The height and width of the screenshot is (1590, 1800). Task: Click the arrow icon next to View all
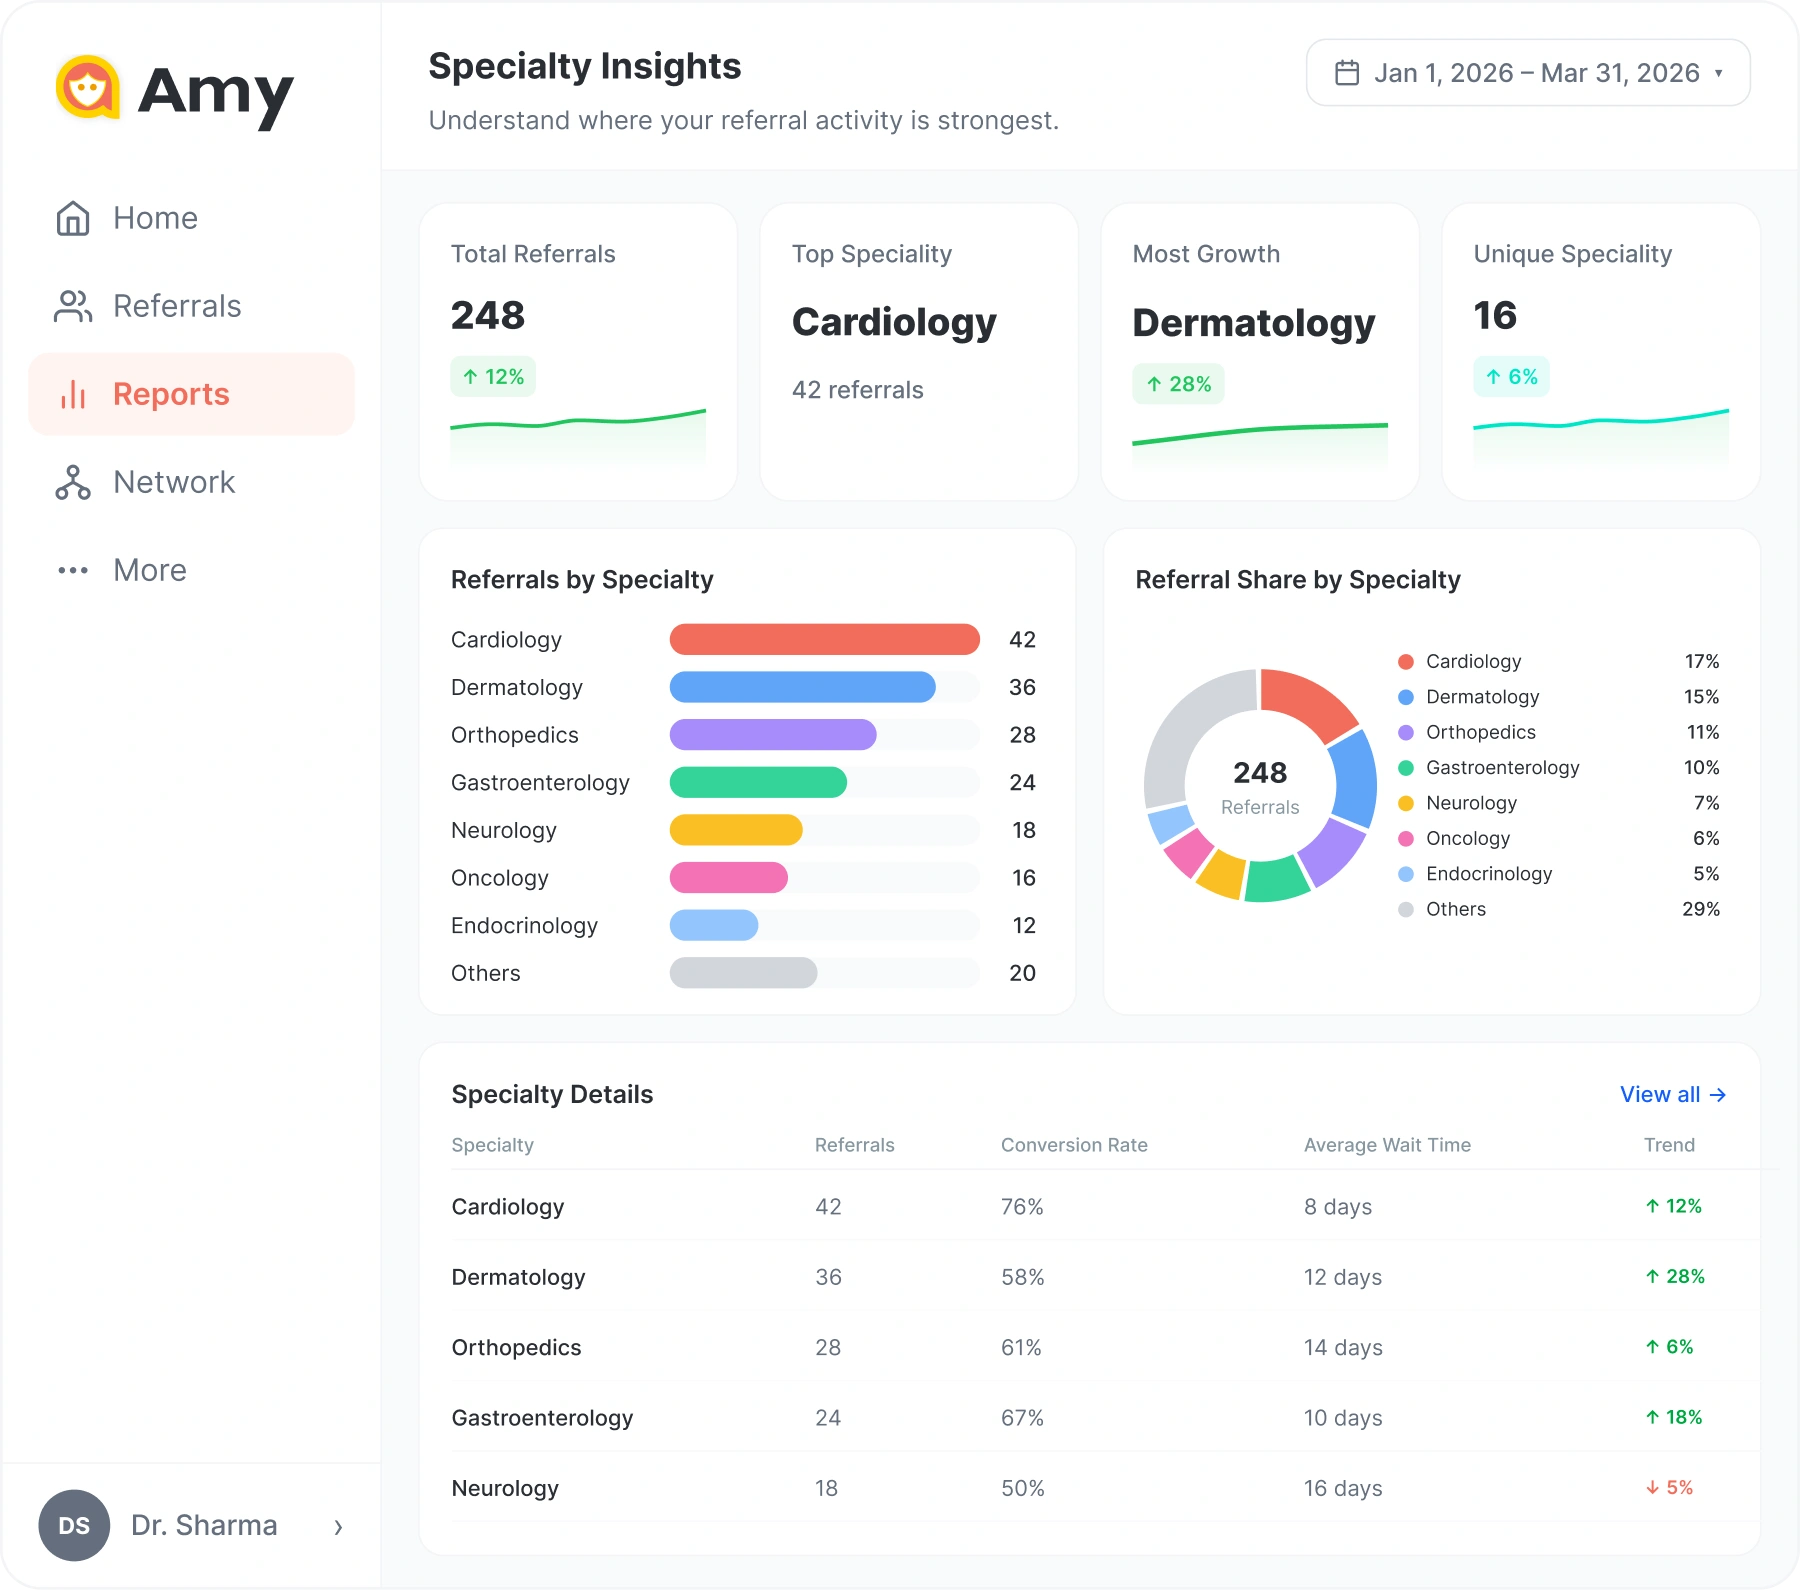(1718, 1095)
